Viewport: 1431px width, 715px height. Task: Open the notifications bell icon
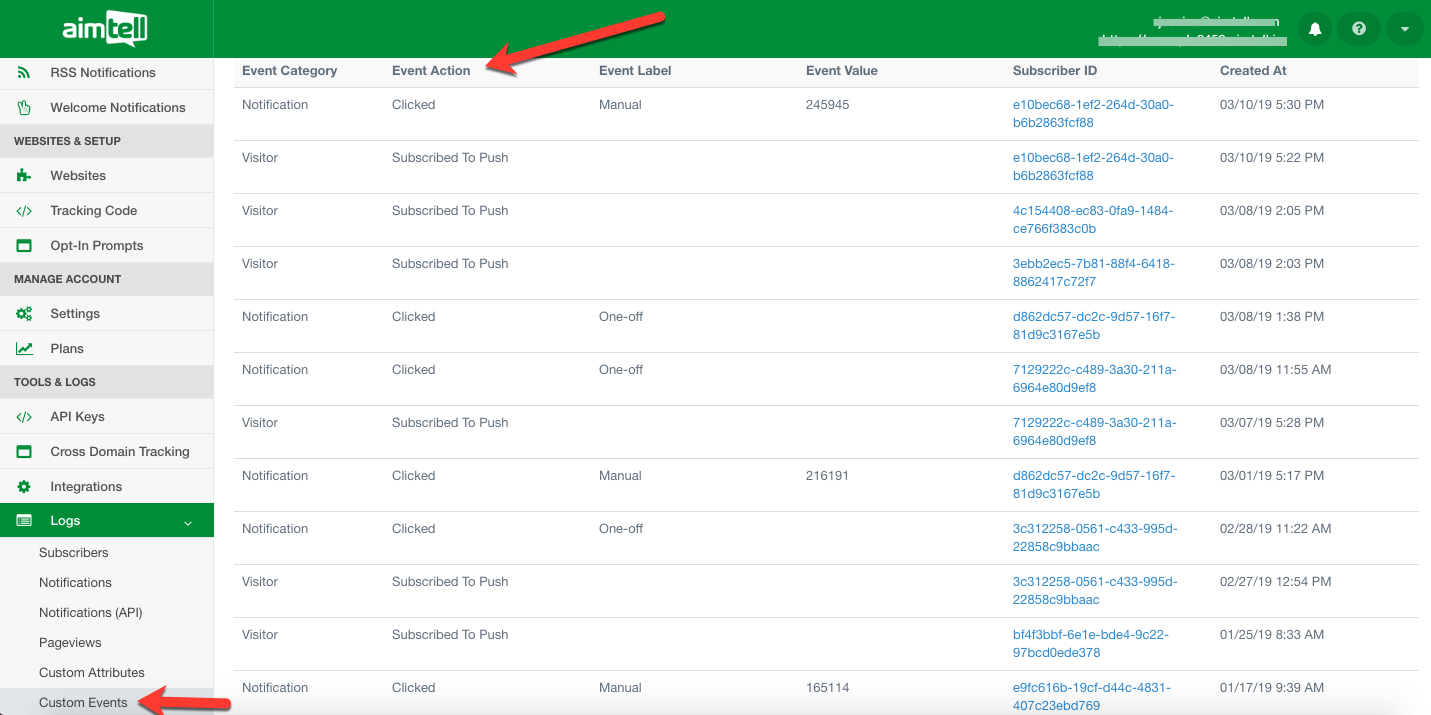pyautogui.click(x=1315, y=29)
